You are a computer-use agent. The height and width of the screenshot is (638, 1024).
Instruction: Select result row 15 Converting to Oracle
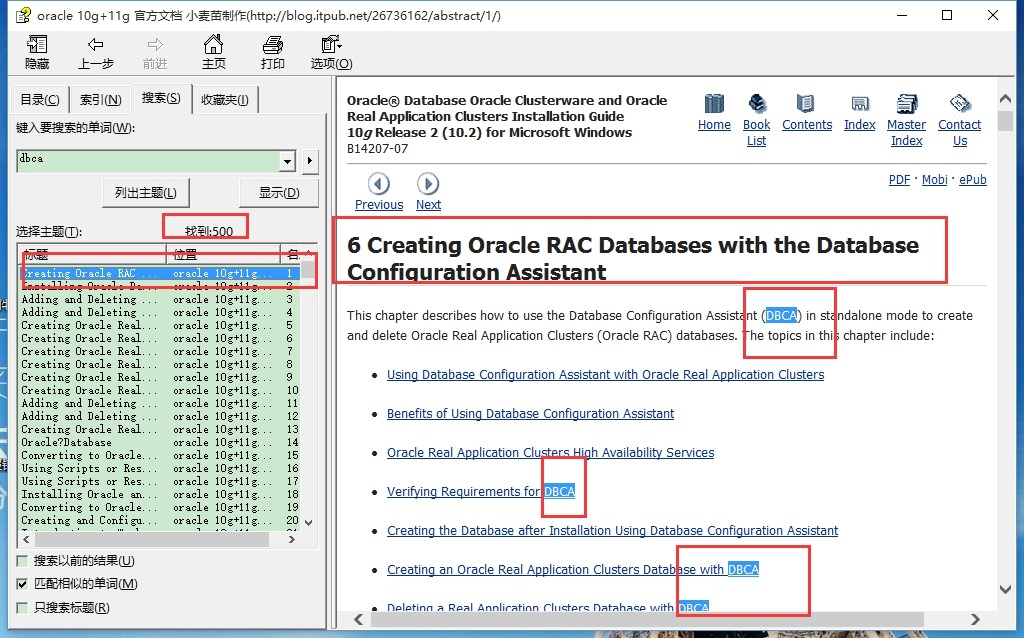pos(160,455)
